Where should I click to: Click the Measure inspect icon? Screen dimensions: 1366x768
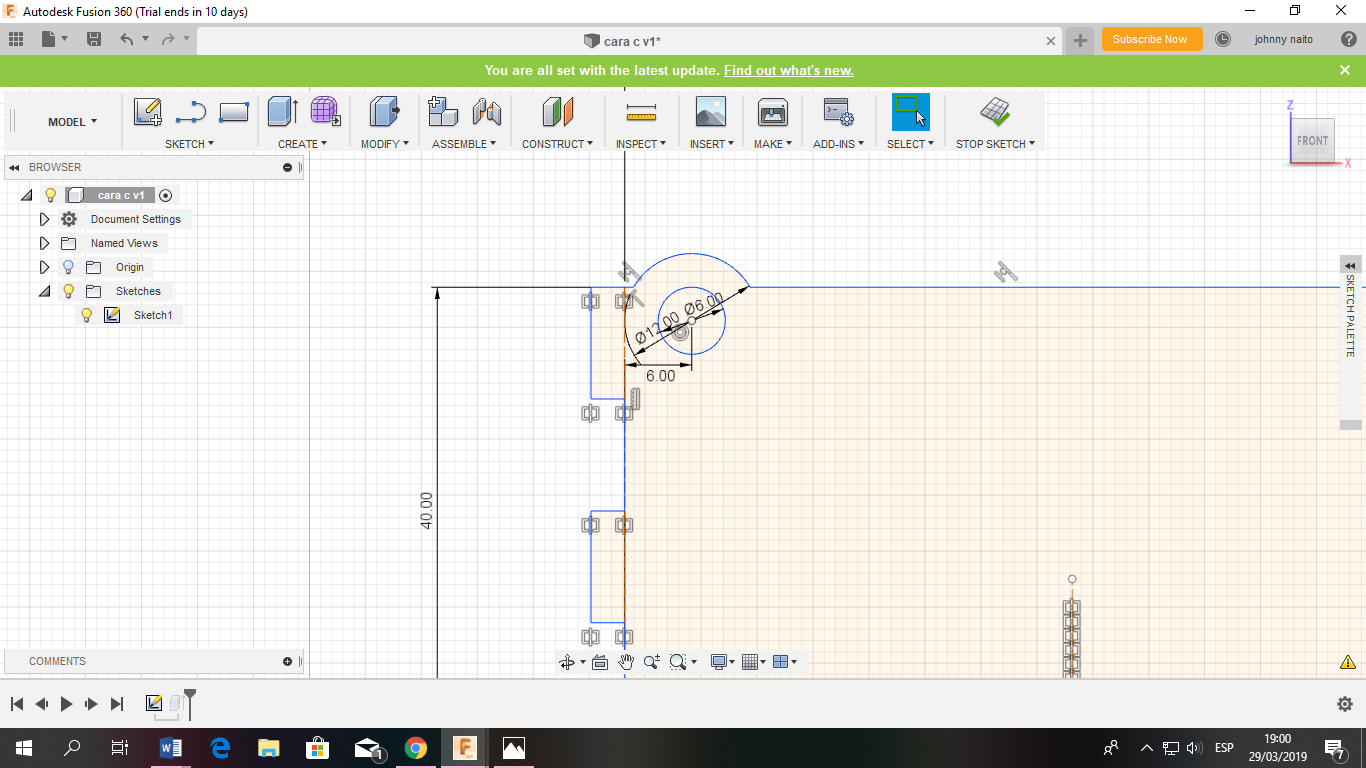pos(641,111)
